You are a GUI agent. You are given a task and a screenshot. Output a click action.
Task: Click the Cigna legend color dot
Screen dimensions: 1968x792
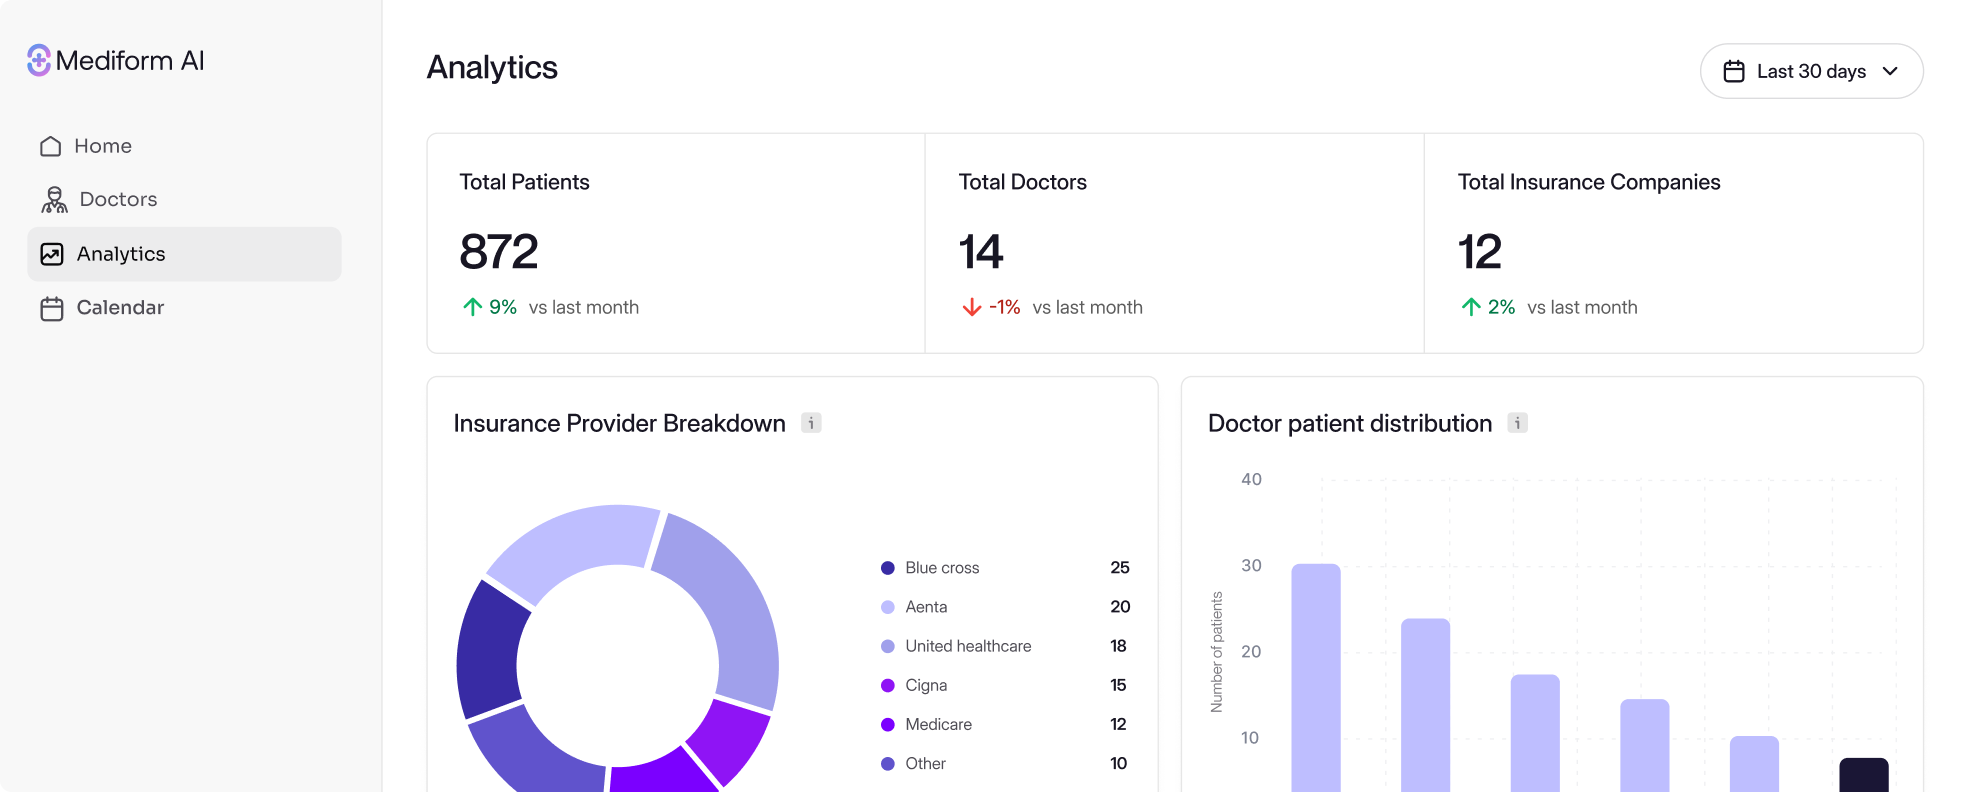(x=887, y=685)
